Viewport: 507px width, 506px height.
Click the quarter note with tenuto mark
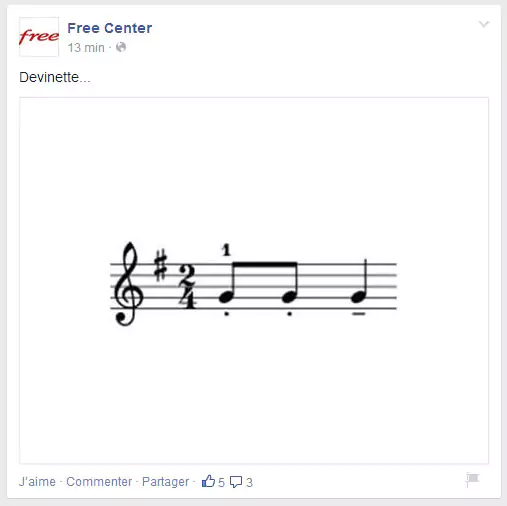(359, 287)
